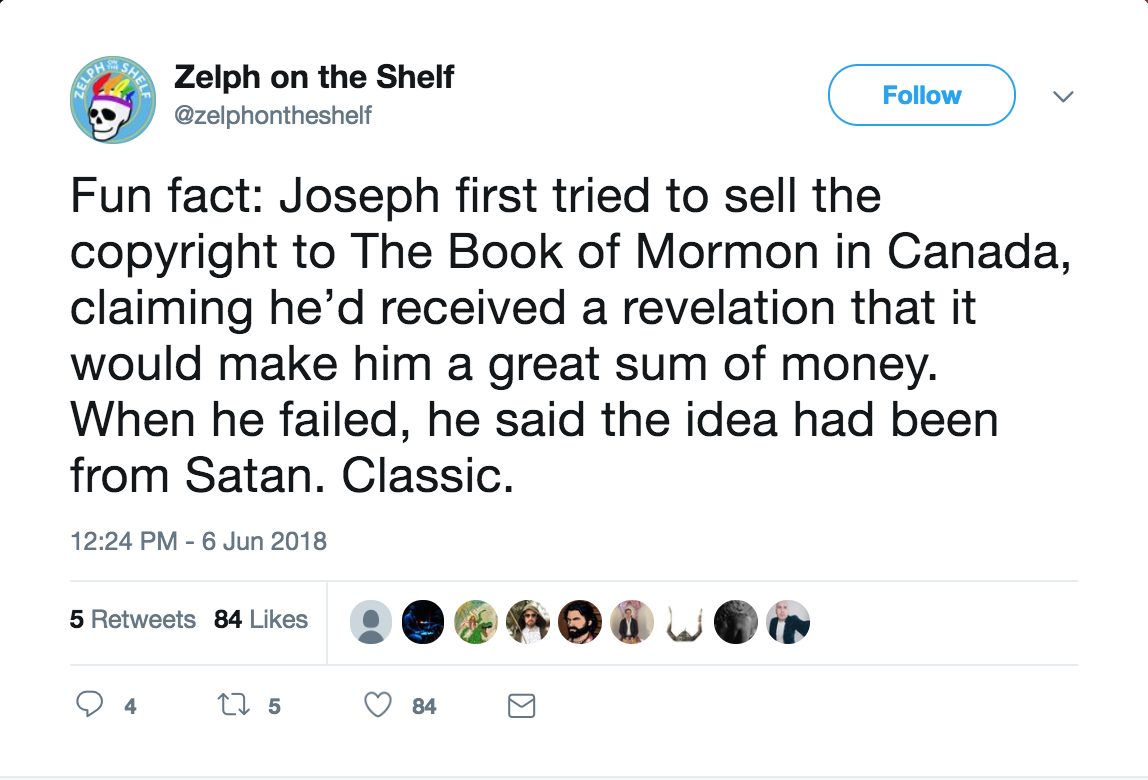Screen dimensions: 1148x780
Task: Open the bald man in dark jacket avatar
Action: pos(788,623)
